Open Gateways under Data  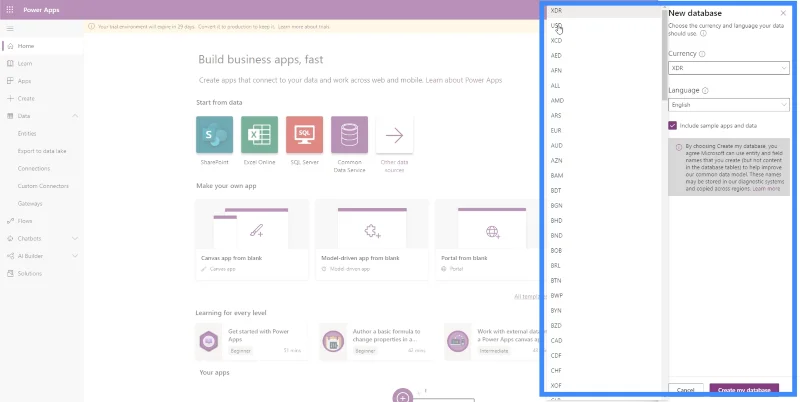[30, 204]
